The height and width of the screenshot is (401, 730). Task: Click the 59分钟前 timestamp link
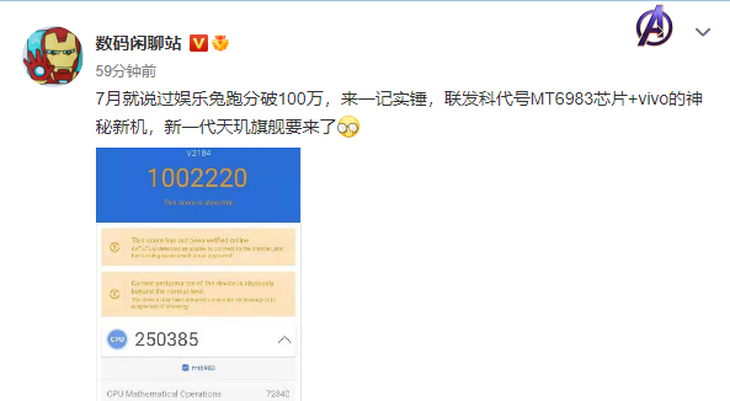126,71
